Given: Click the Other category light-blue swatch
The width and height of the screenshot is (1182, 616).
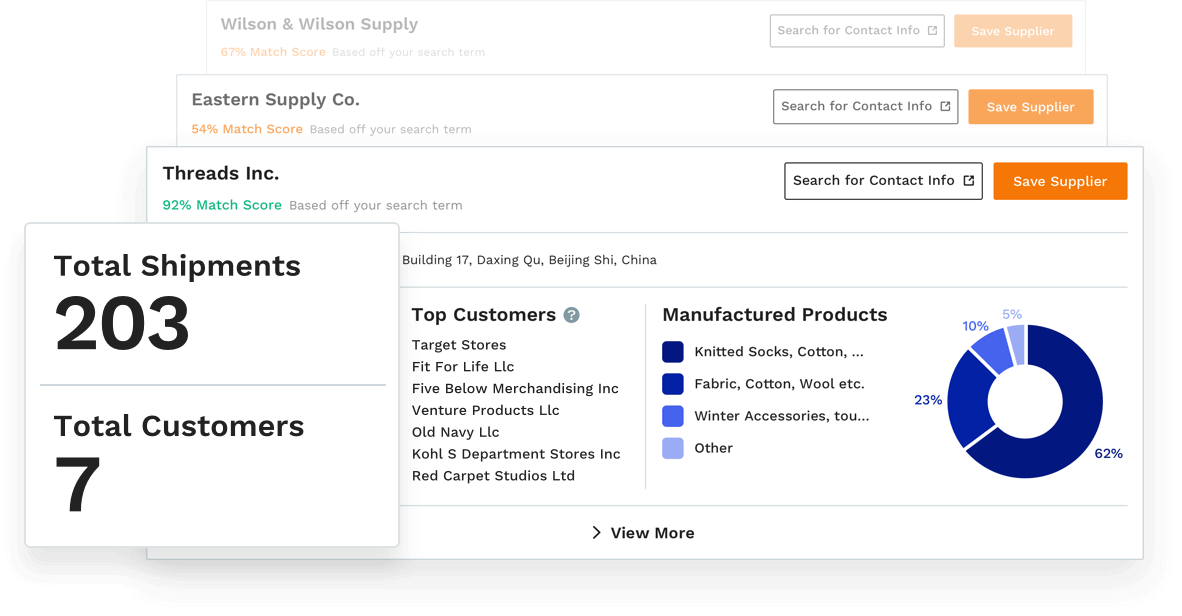Looking at the screenshot, I should pos(672,449).
